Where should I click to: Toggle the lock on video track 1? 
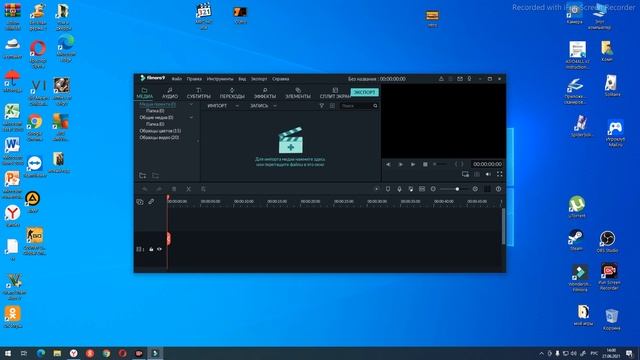151,249
